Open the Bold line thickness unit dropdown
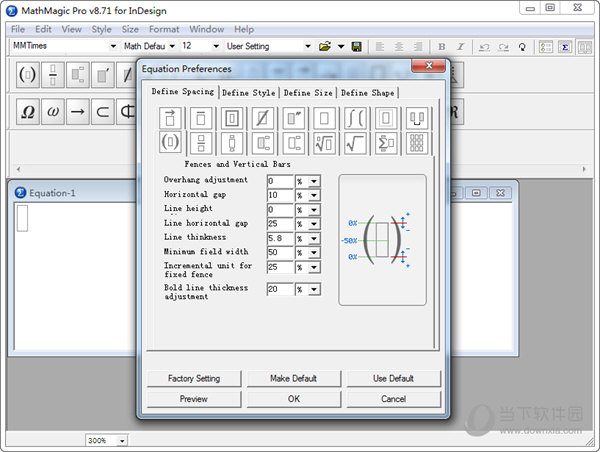The image size is (600, 452). tap(314, 289)
